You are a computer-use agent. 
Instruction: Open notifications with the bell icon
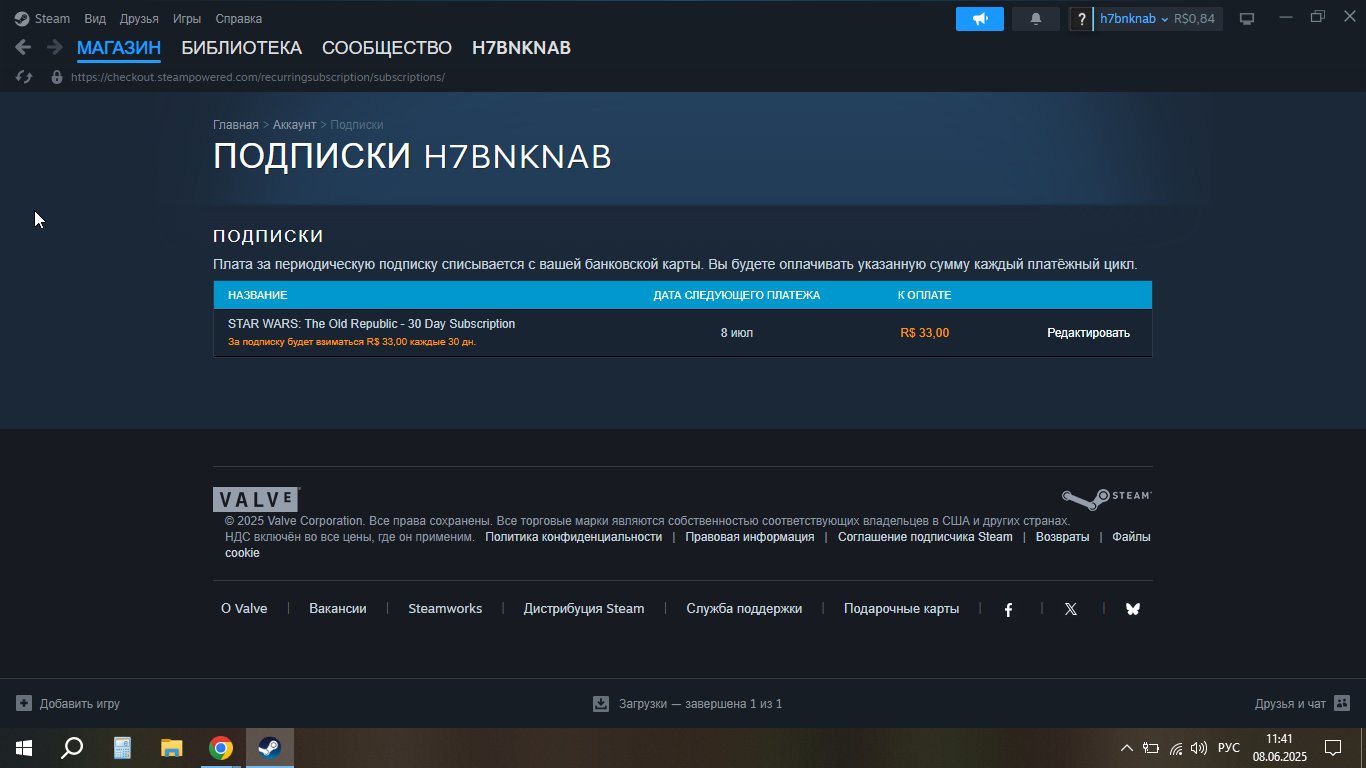point(1036,19)
